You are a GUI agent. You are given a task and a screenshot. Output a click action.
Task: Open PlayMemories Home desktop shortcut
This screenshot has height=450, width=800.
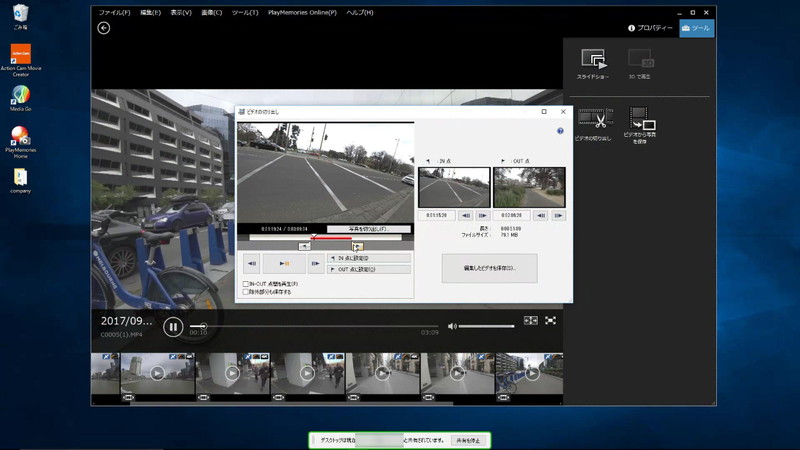point(21,142)
